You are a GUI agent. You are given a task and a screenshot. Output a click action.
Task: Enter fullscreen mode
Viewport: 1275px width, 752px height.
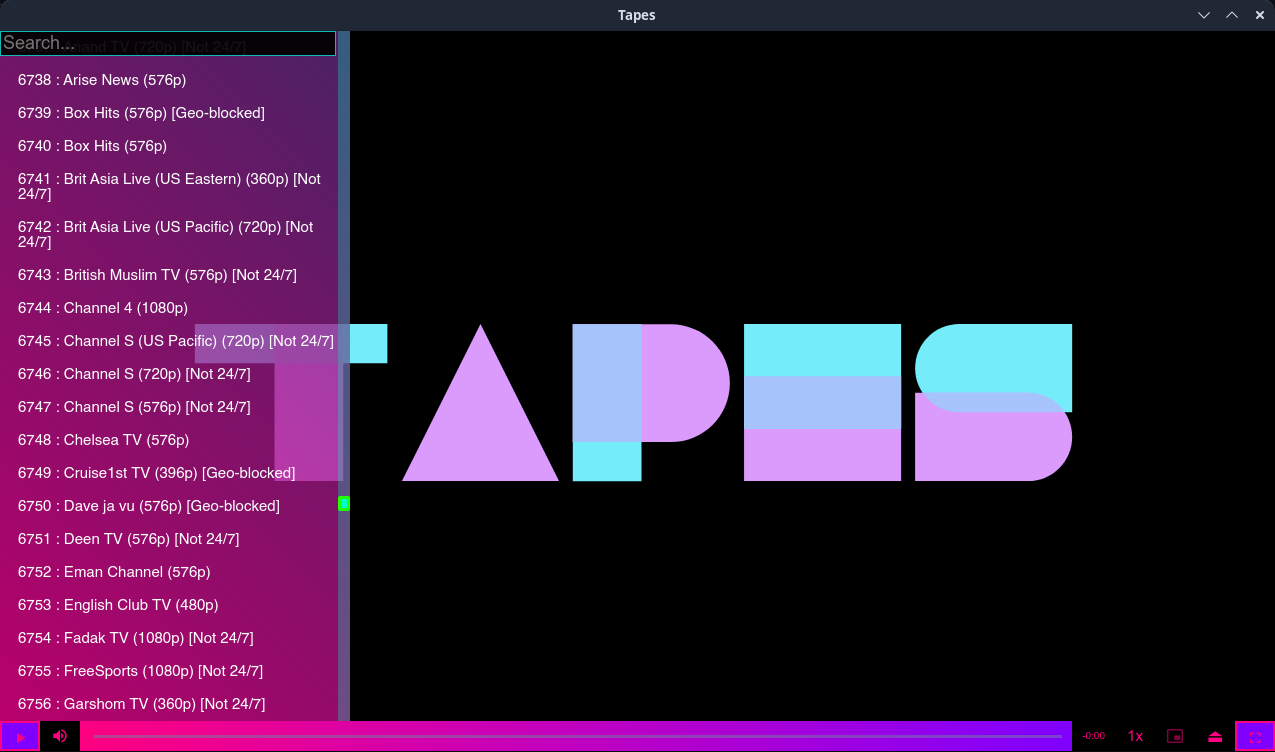coord(1255,736)
